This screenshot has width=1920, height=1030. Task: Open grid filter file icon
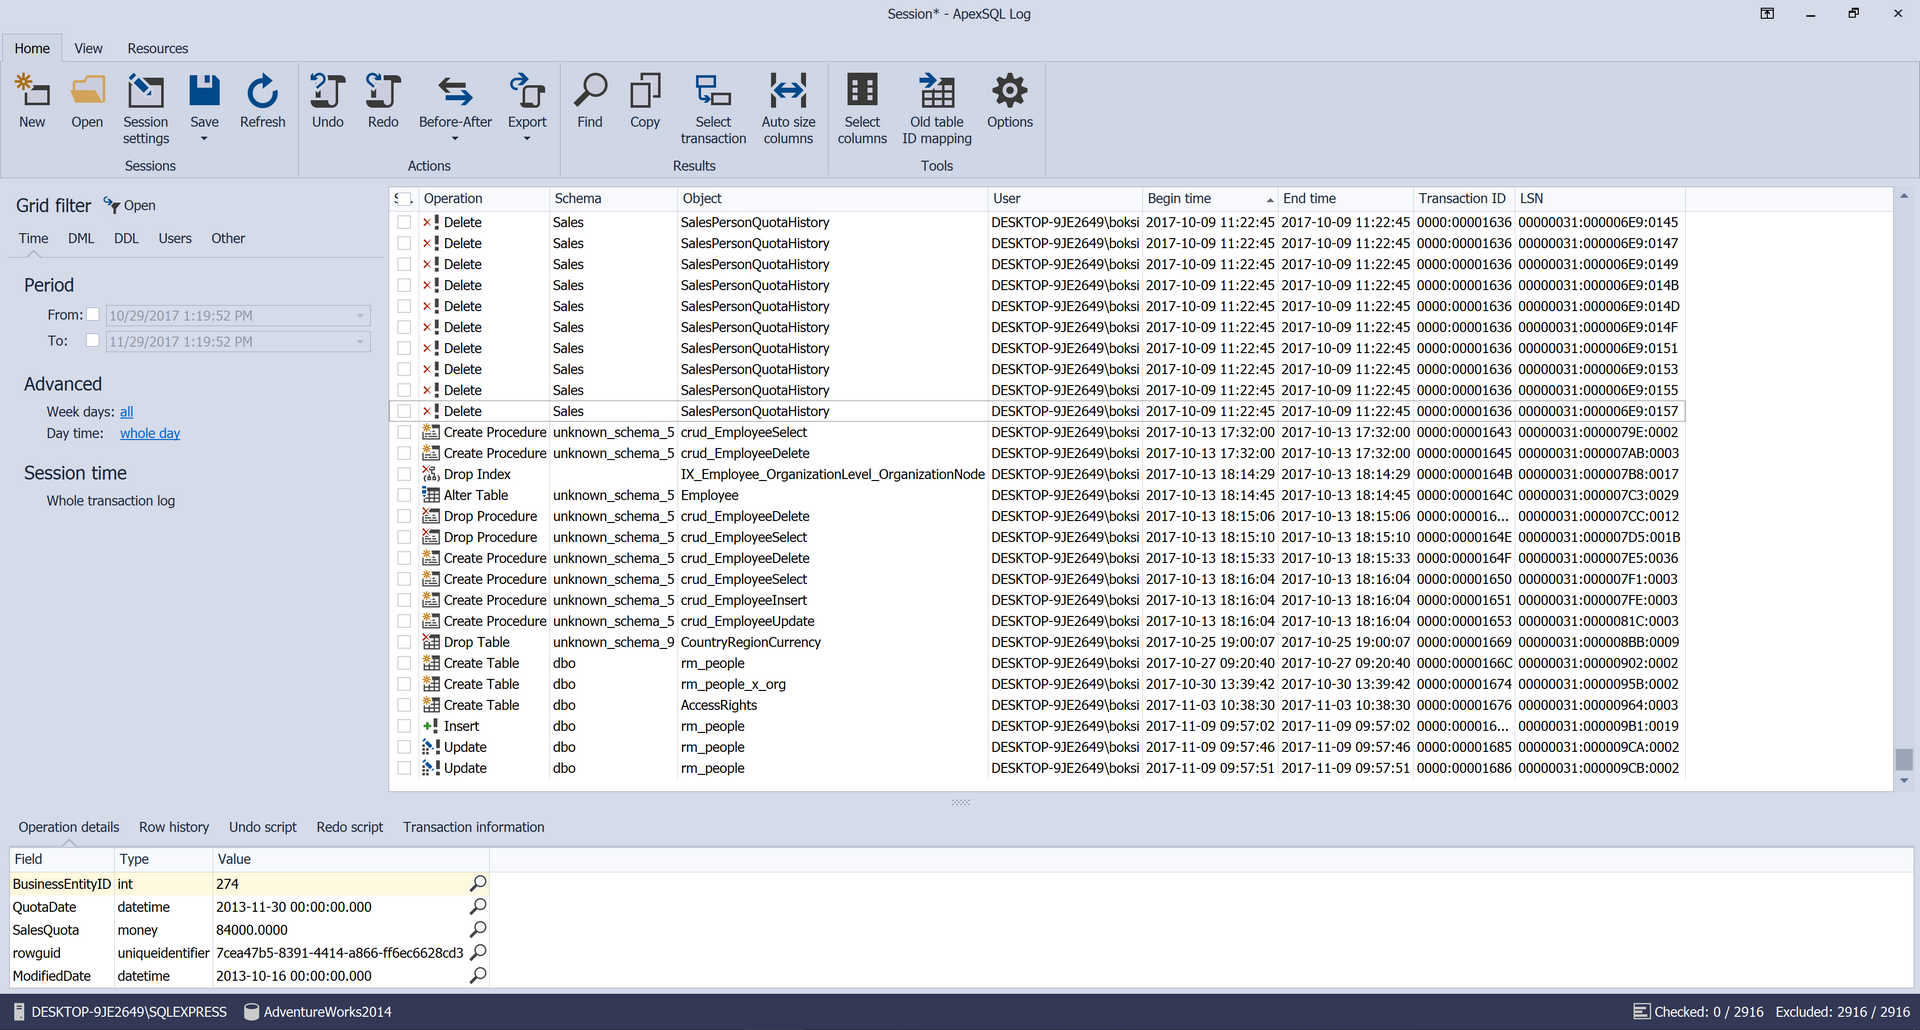pos(111,205)
